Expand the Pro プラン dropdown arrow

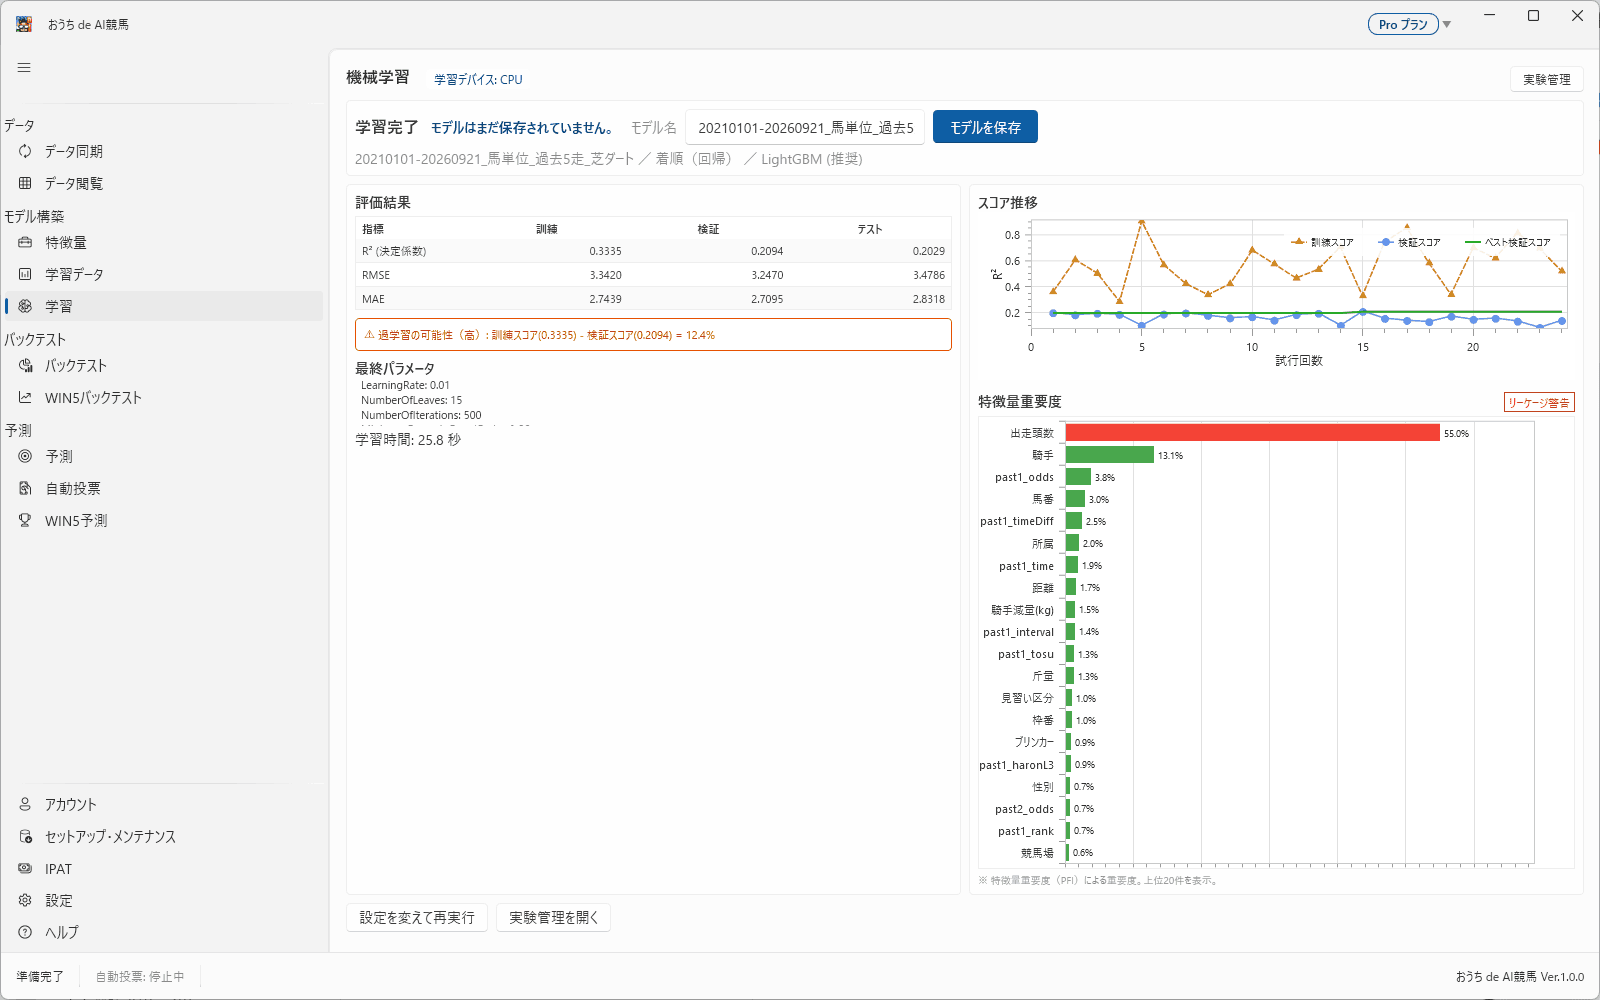(1447, 25)
